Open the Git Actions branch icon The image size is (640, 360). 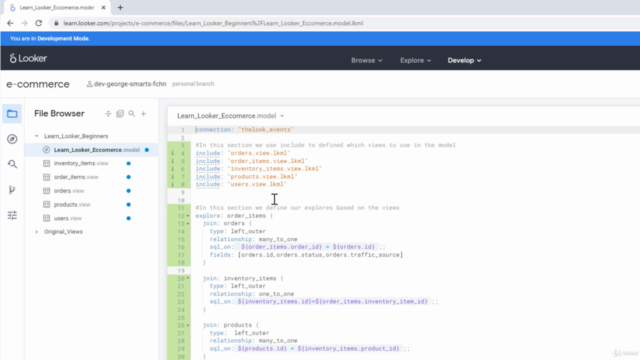(12, 189)
